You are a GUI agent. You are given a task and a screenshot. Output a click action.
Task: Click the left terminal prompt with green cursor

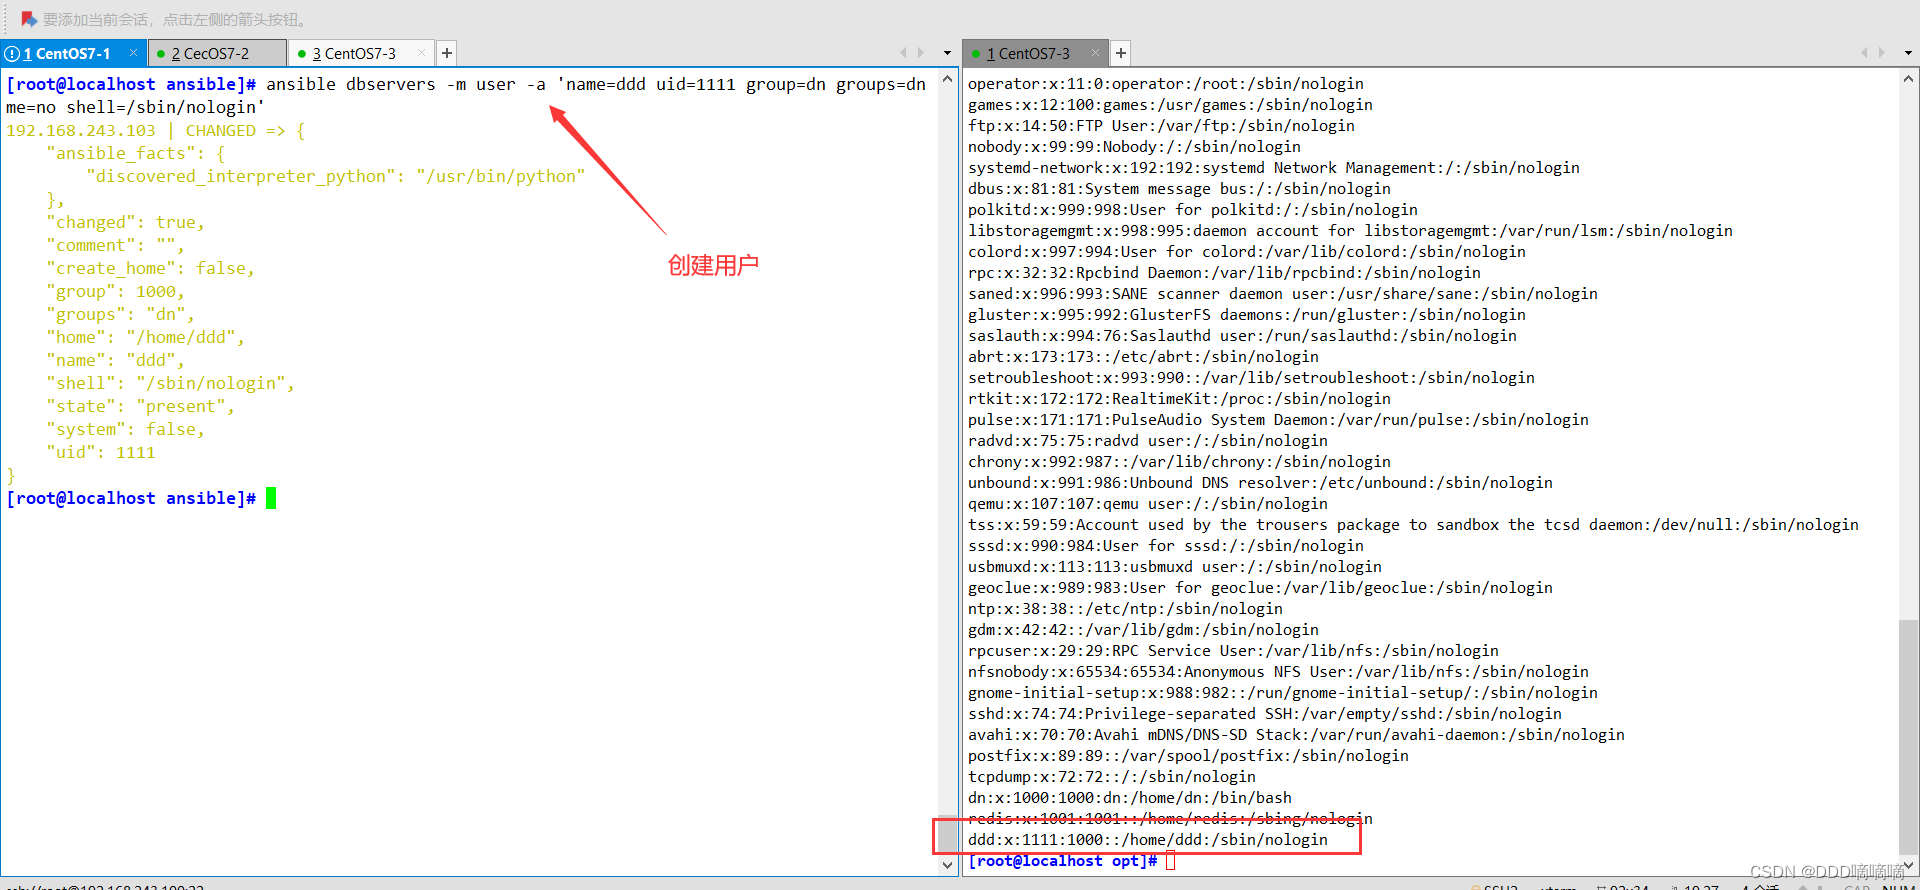[x=141, y=498]
